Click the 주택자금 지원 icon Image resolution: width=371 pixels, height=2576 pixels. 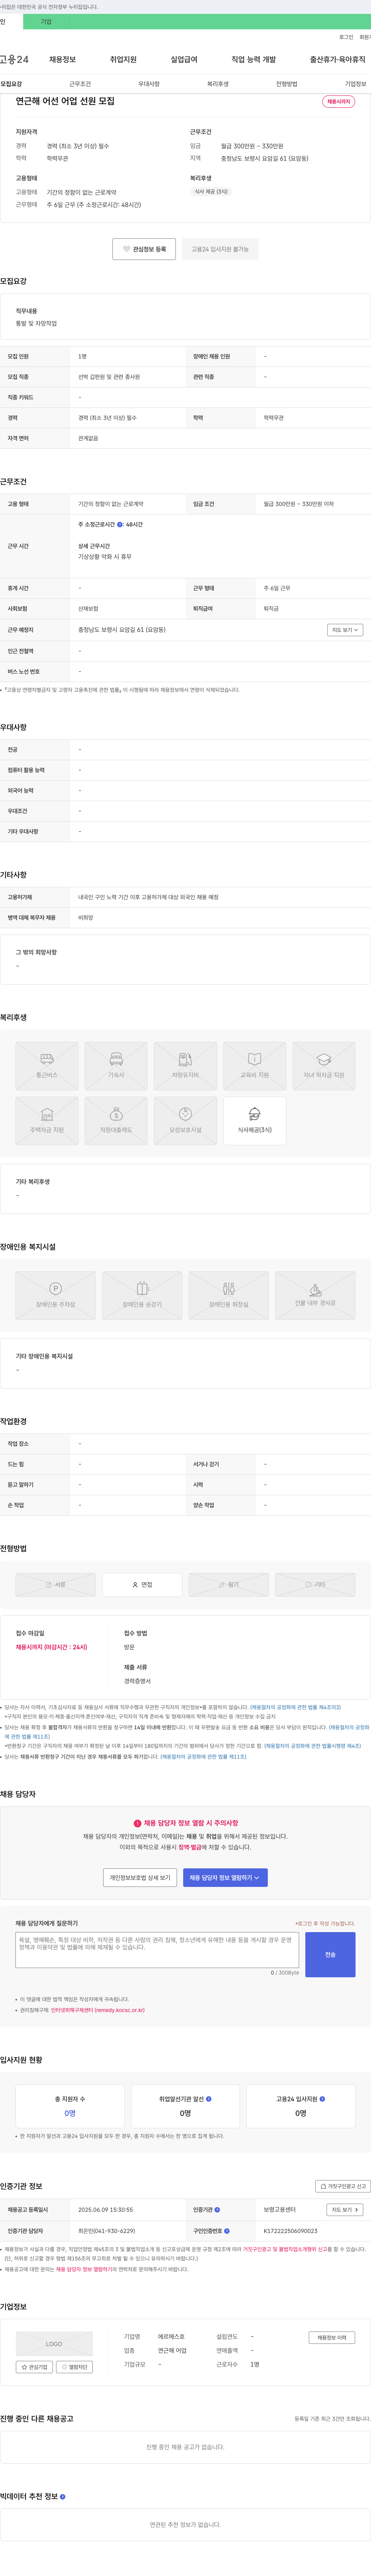pos(47,1121)
